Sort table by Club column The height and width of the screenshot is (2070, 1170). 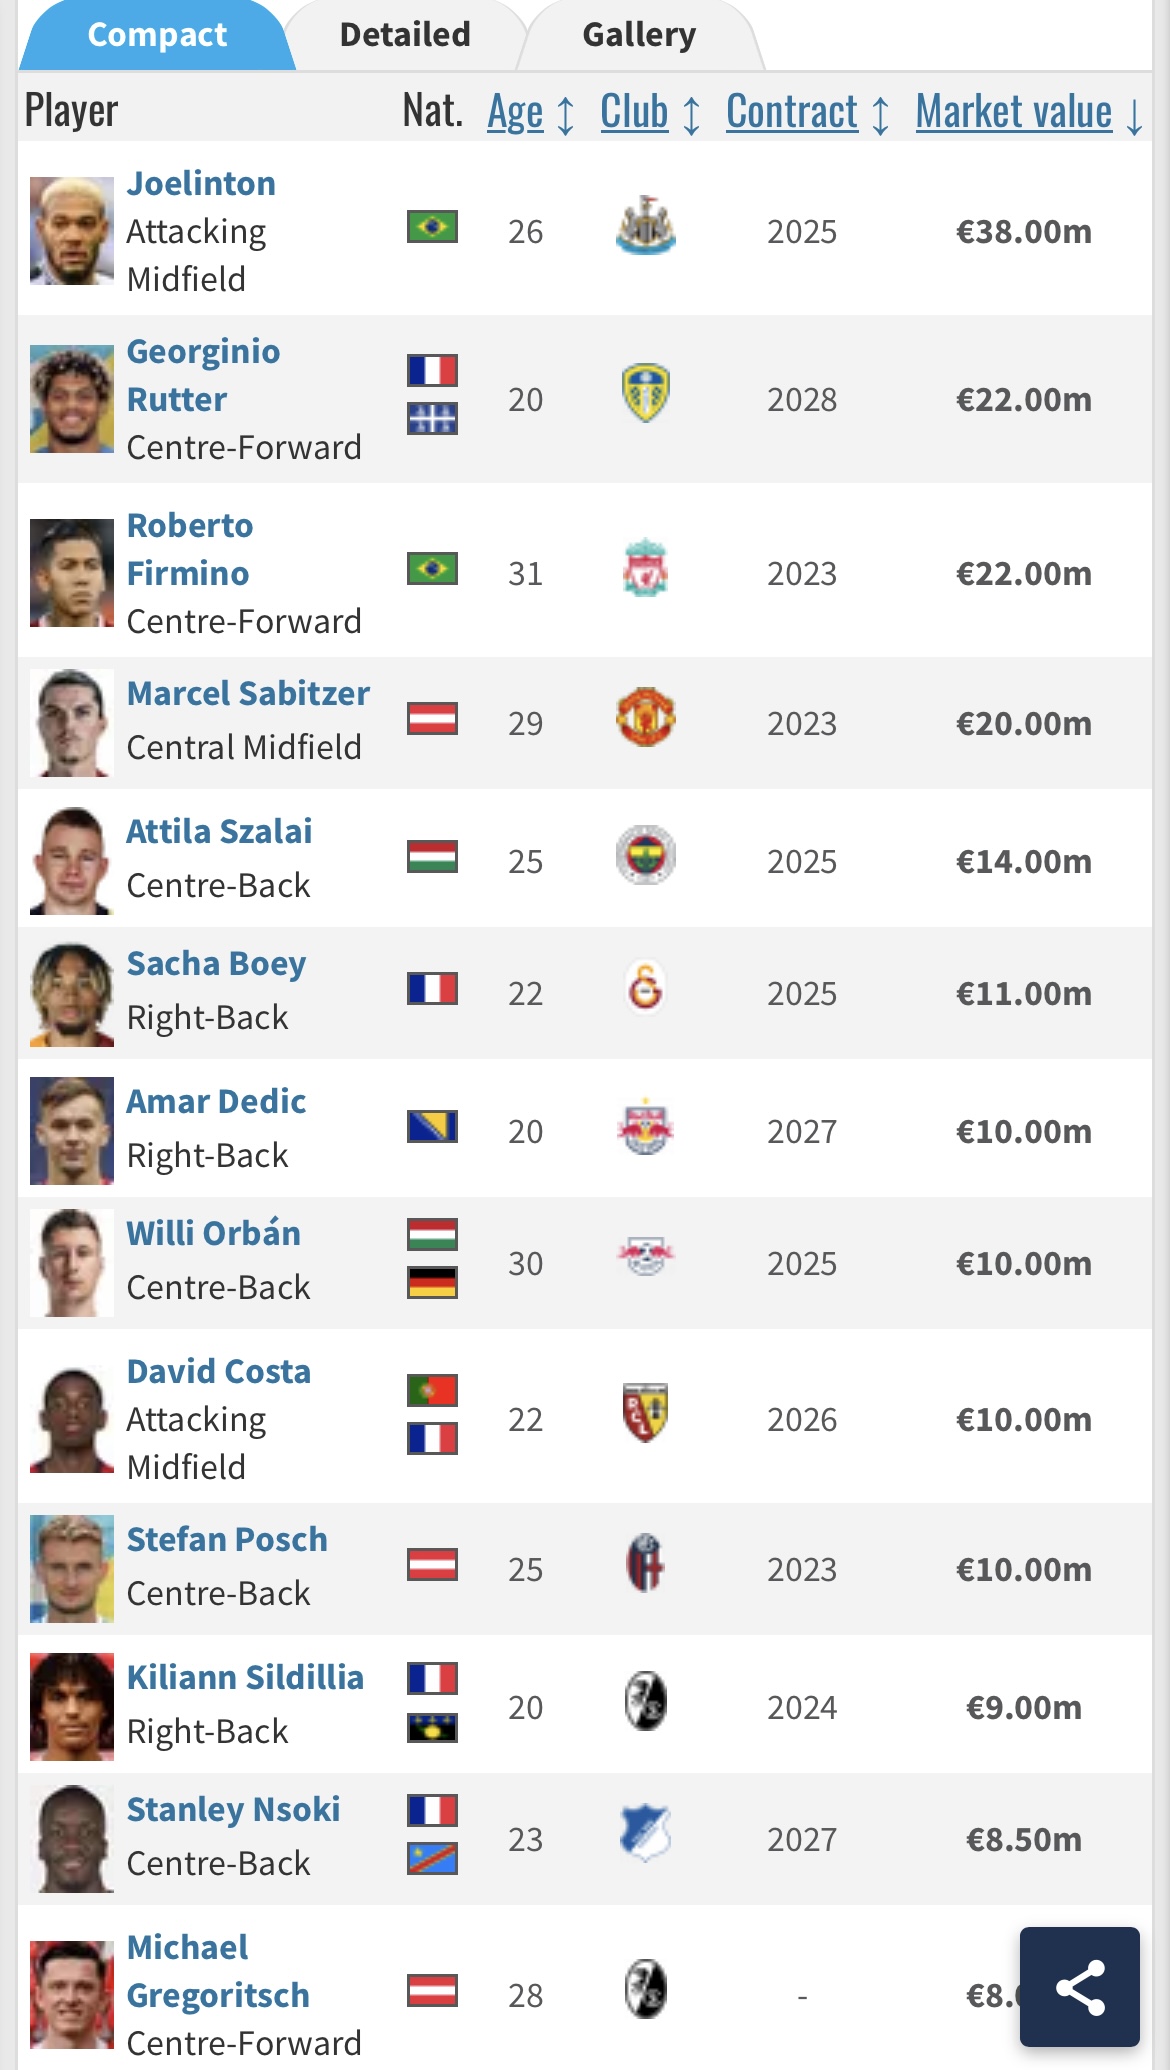click(x=650, y=112)
